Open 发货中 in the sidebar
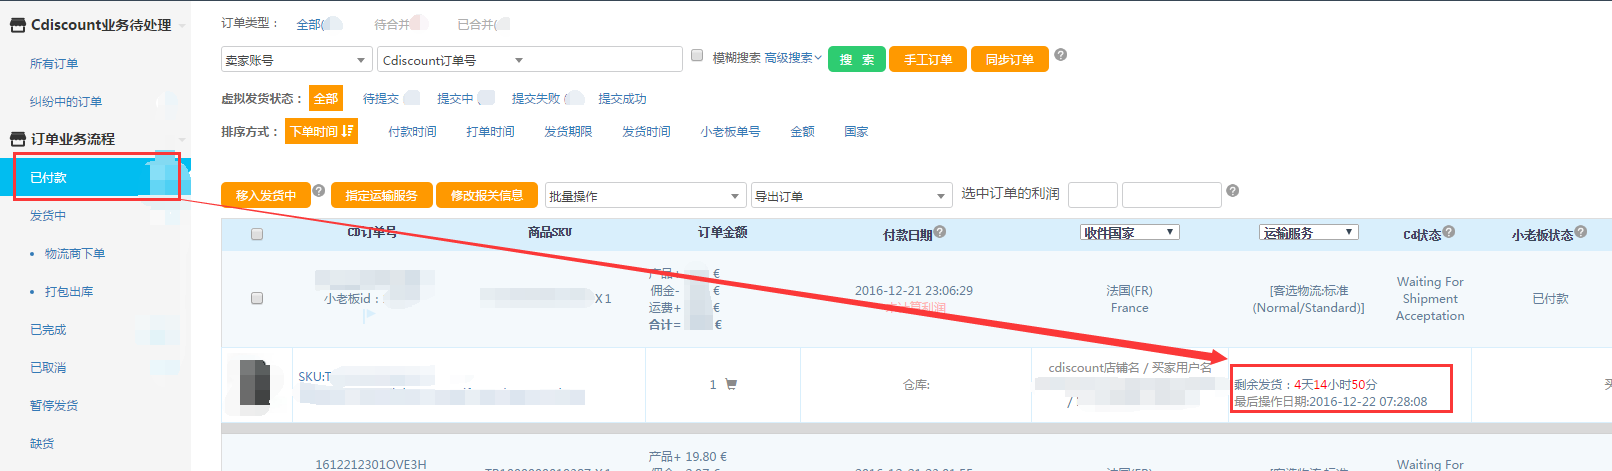This screenshot has width=1612, height=471. (48, 215)
